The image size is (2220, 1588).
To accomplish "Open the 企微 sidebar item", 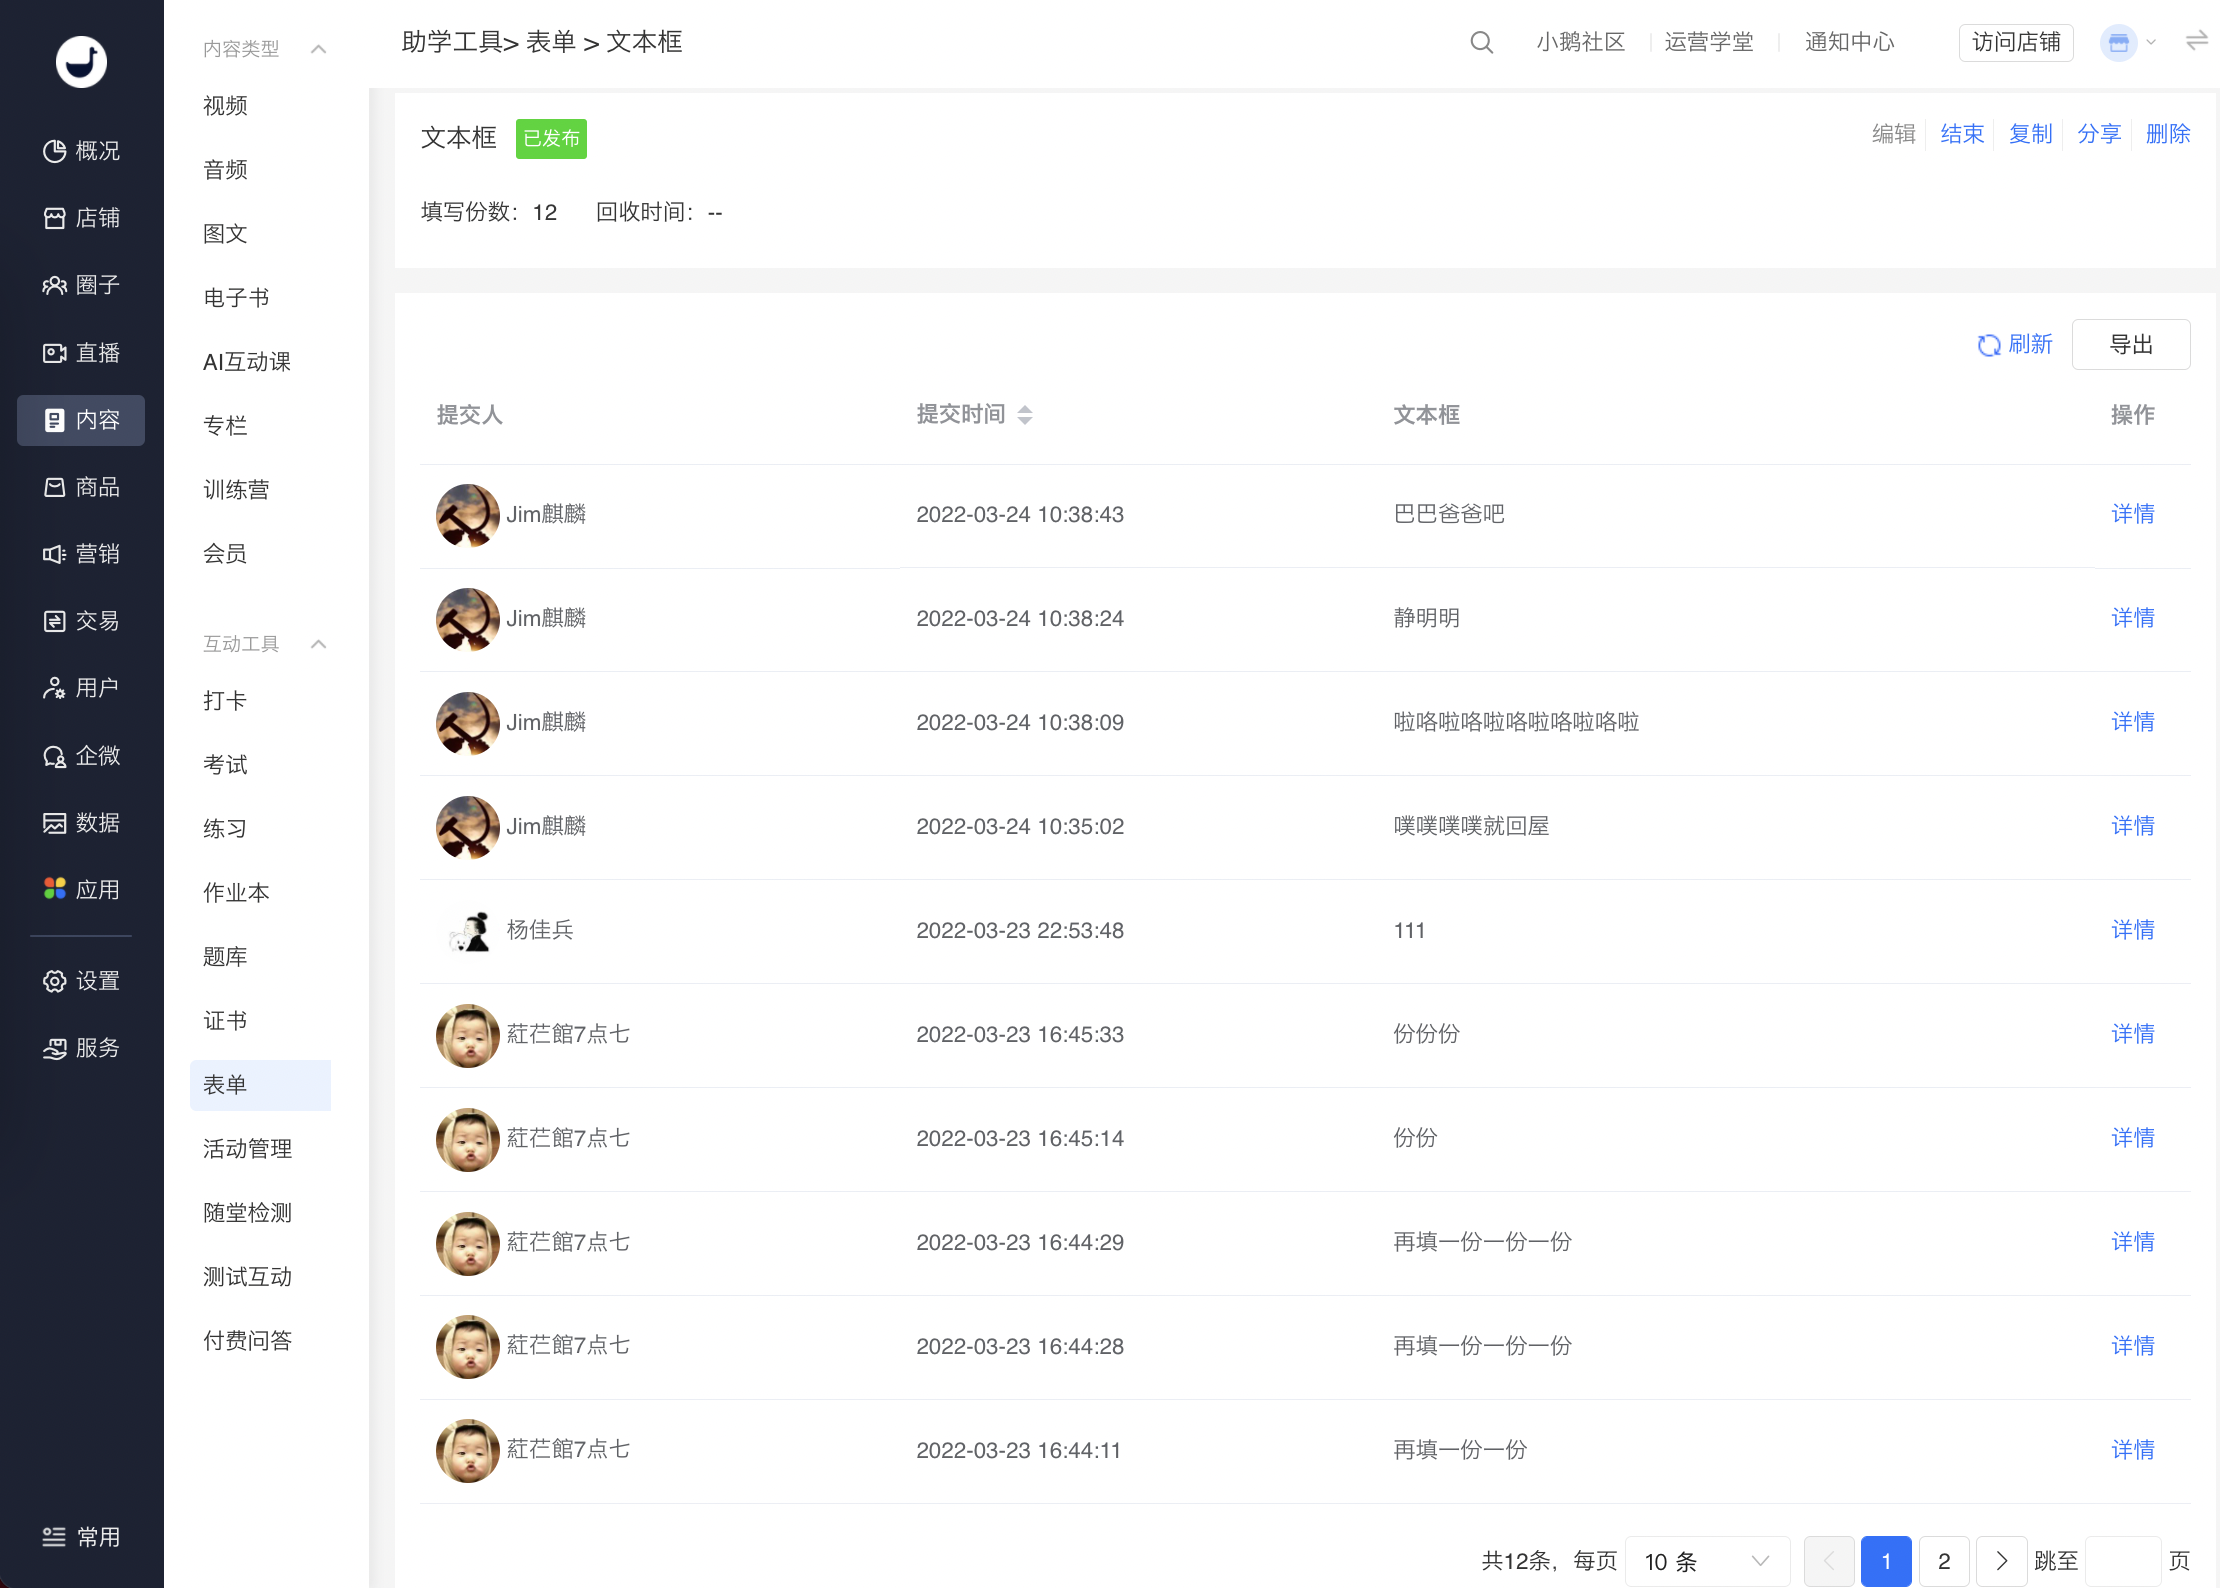I will [x=81, y=756].
